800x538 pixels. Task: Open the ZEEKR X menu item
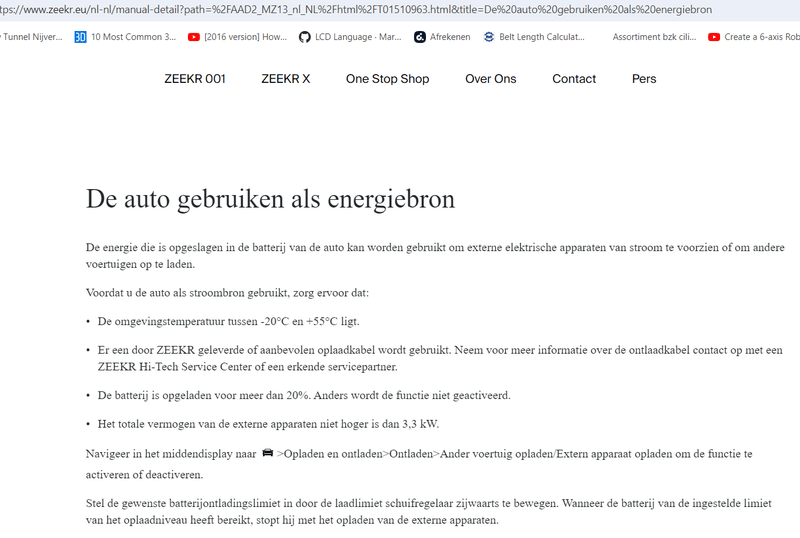pos(285,79)
